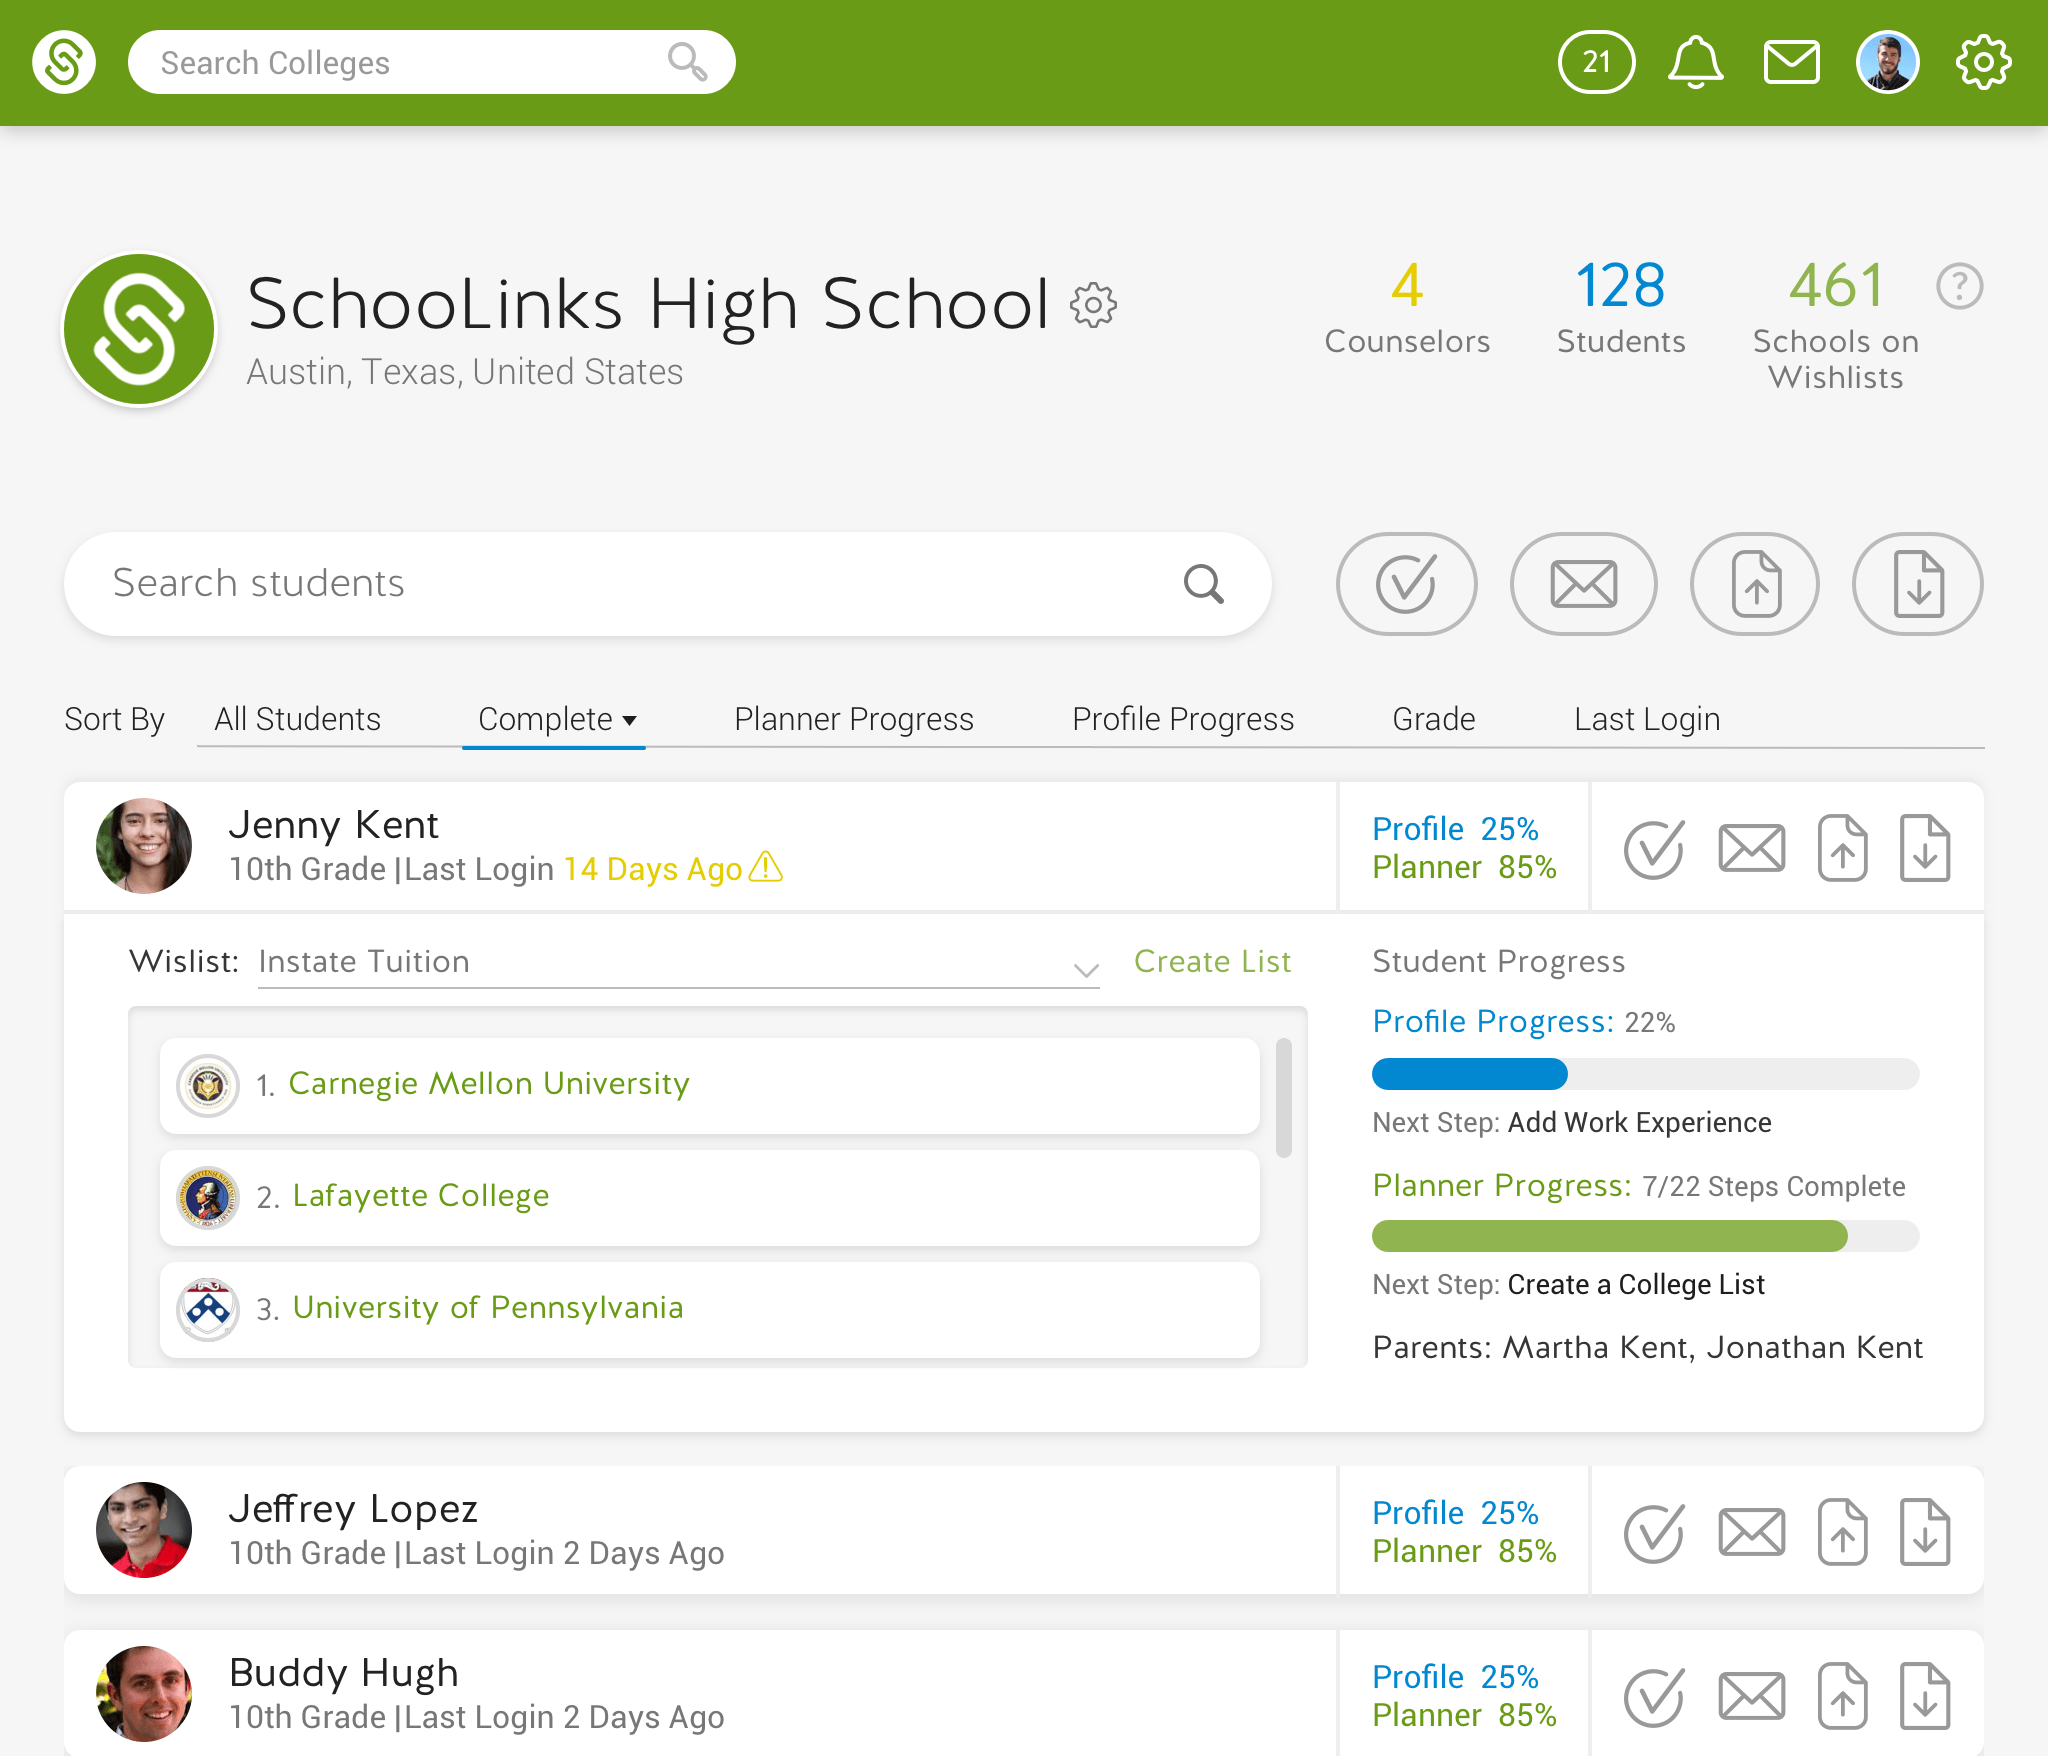Click the large envelope bulk message button

(x=1583, y=584)
